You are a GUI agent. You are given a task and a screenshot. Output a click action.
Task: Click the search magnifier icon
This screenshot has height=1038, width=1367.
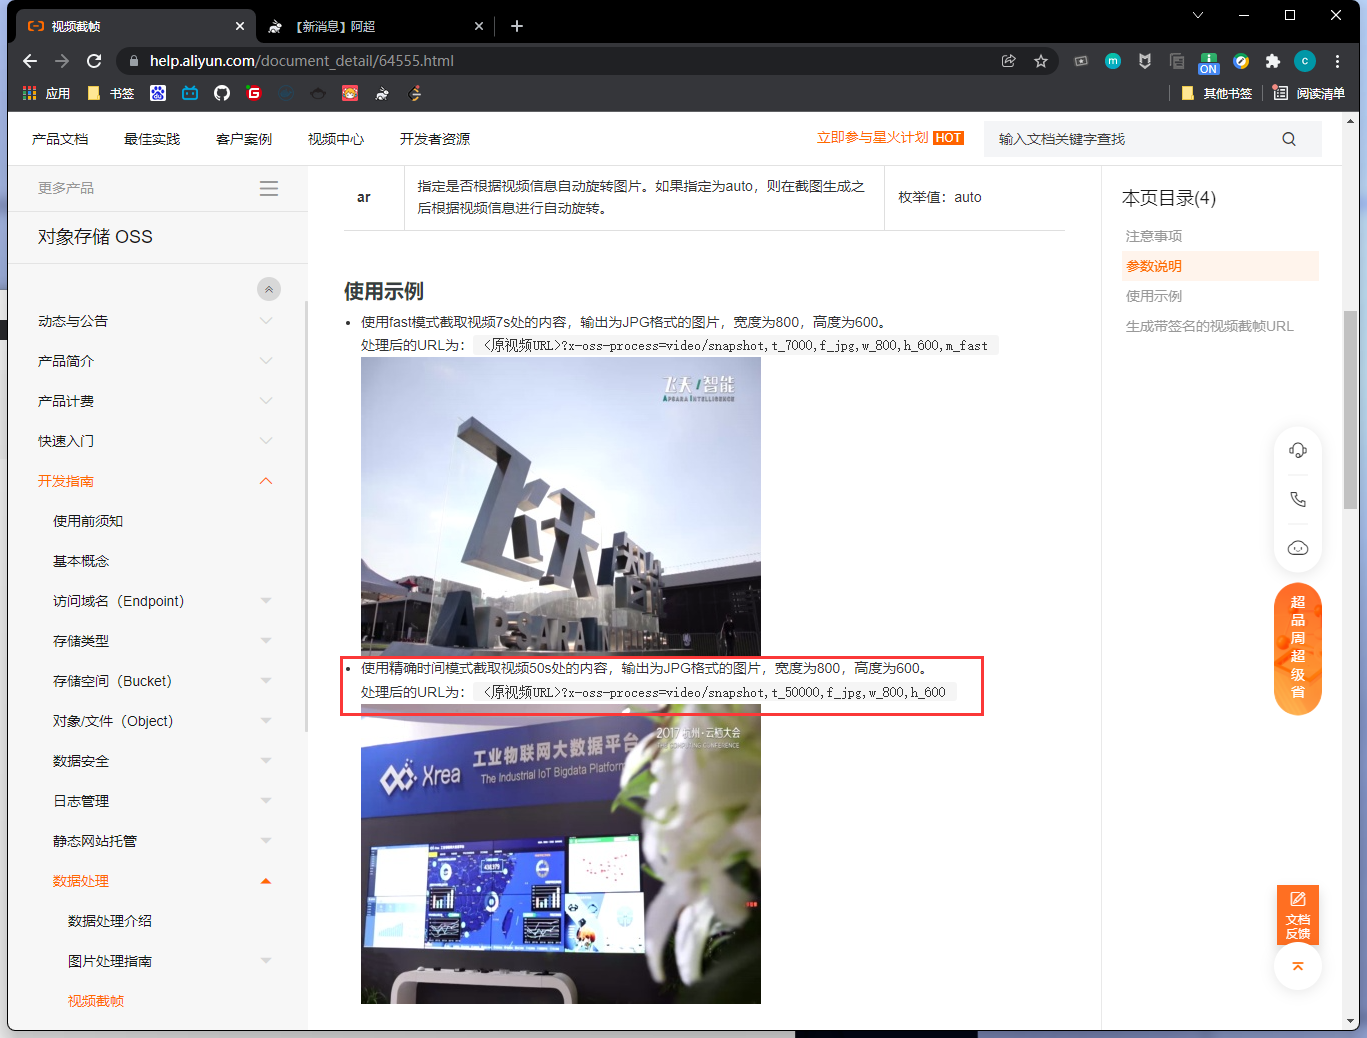1288,139
